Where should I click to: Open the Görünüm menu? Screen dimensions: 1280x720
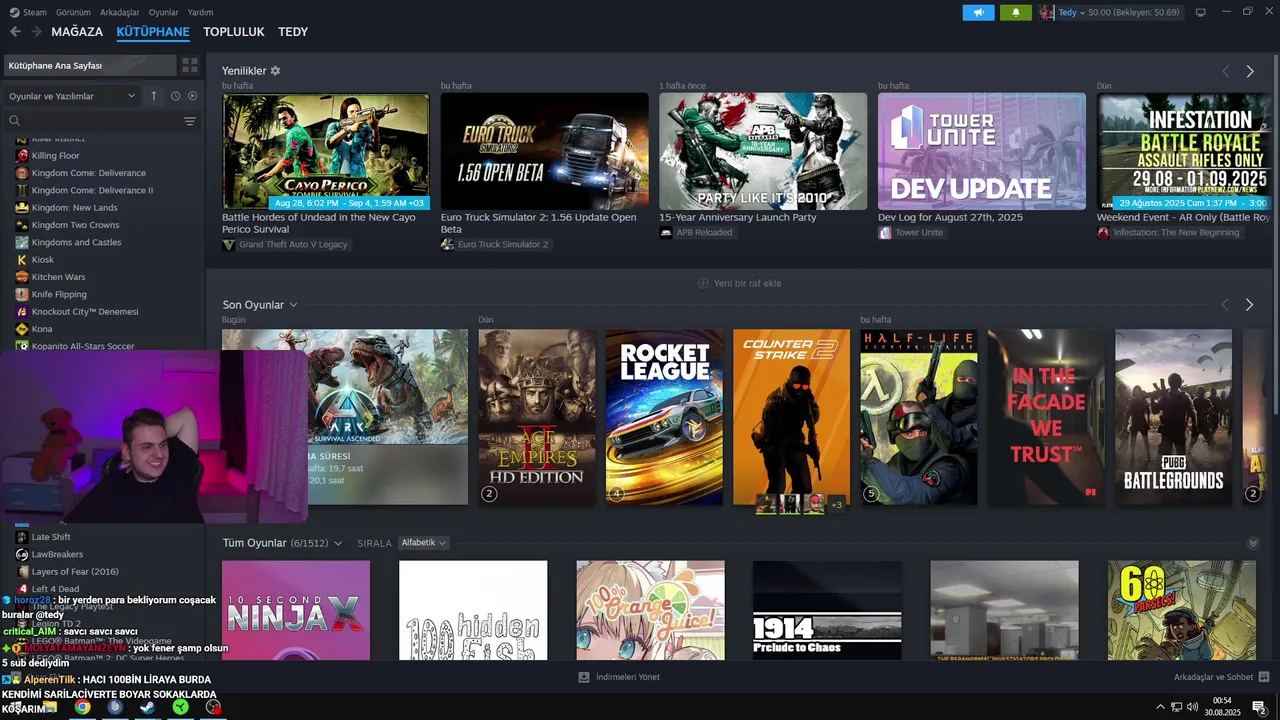coord(73,12)
